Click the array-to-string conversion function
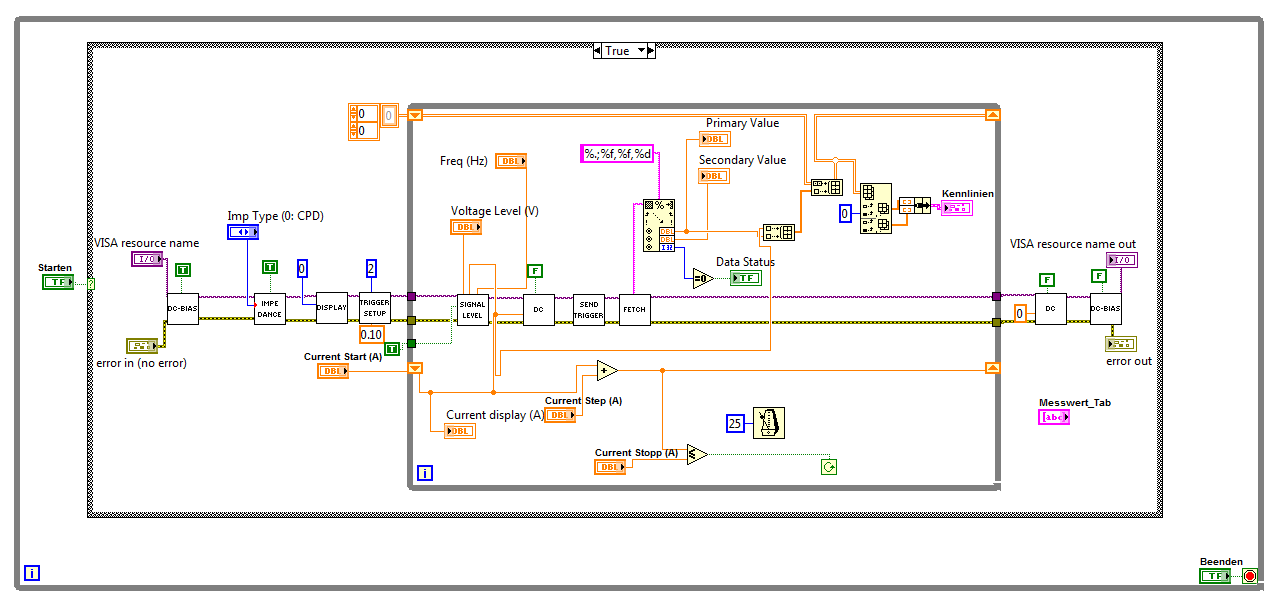The image size is (1278, 607). tap(915, 206)
